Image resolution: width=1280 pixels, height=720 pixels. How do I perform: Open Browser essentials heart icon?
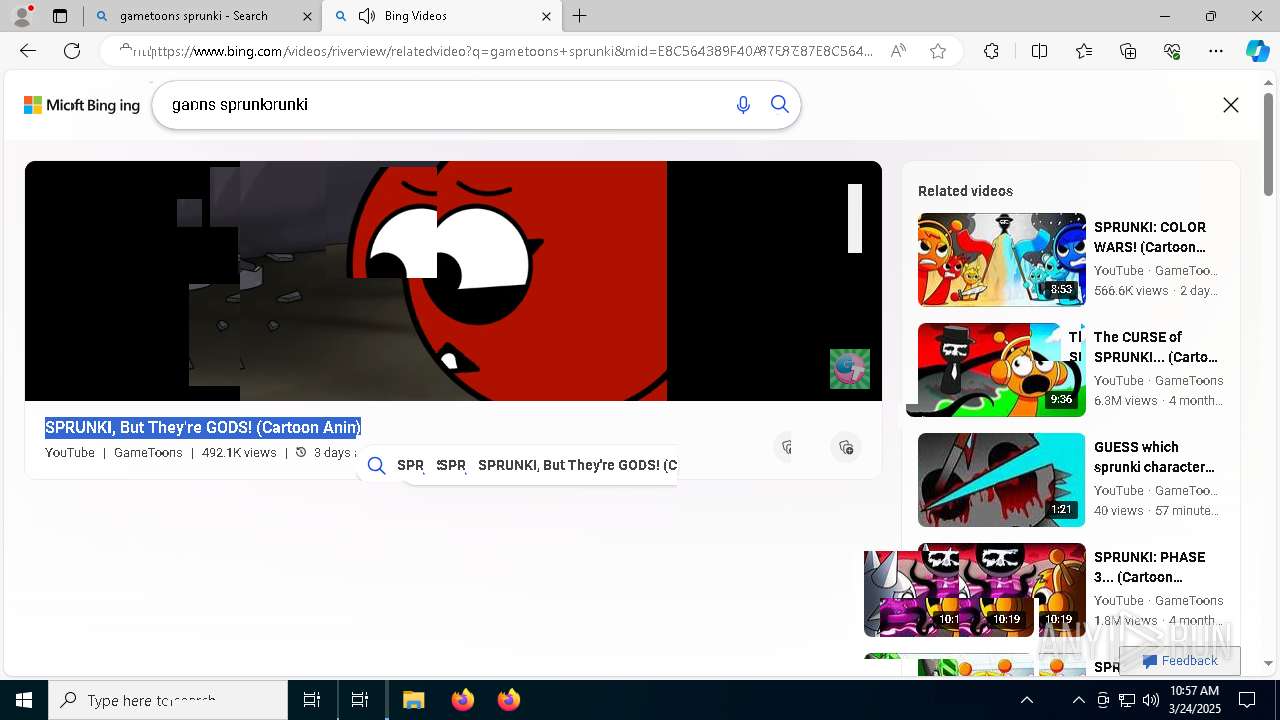pos(1172,51)
